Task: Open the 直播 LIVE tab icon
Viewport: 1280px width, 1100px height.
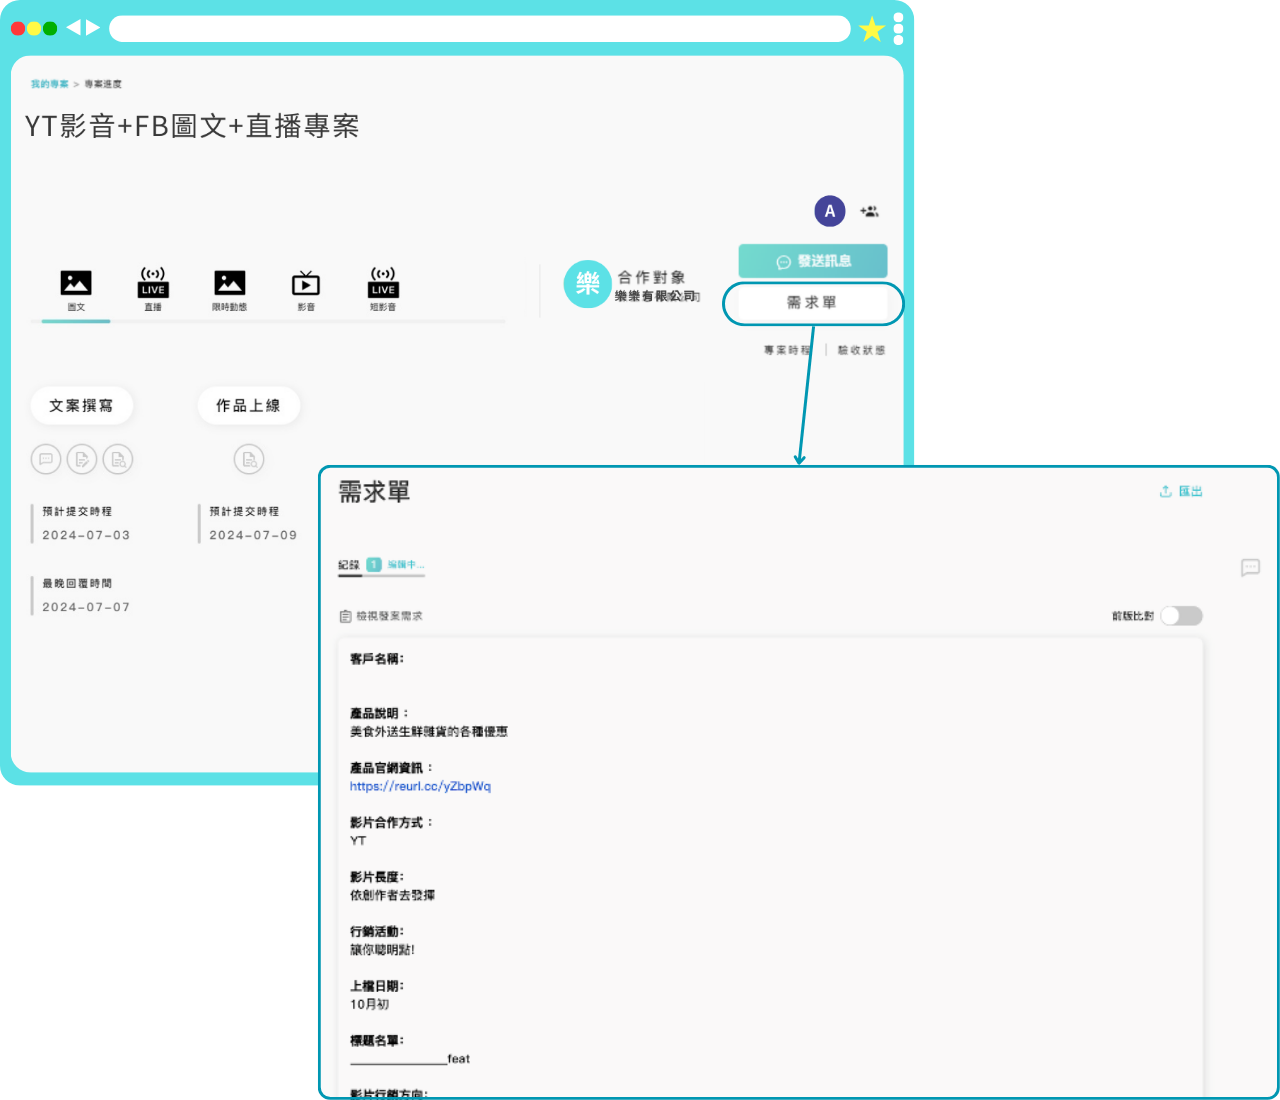Action: point(153,283)
